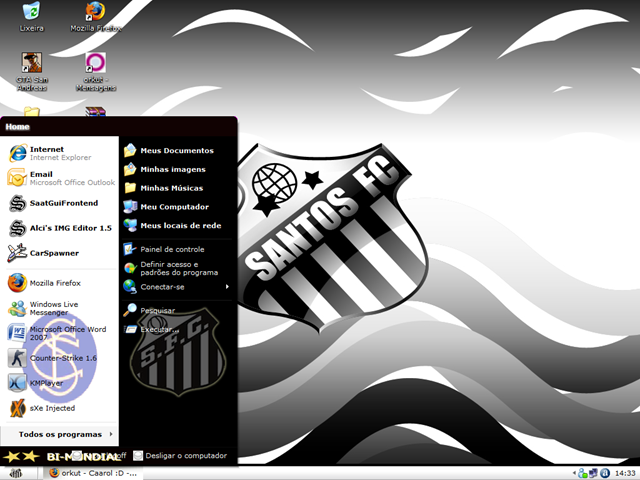Screen dimensions: 640x480
Task: Click the Internet Explorer icon in Start menu
Action: (x=18, y=153)
